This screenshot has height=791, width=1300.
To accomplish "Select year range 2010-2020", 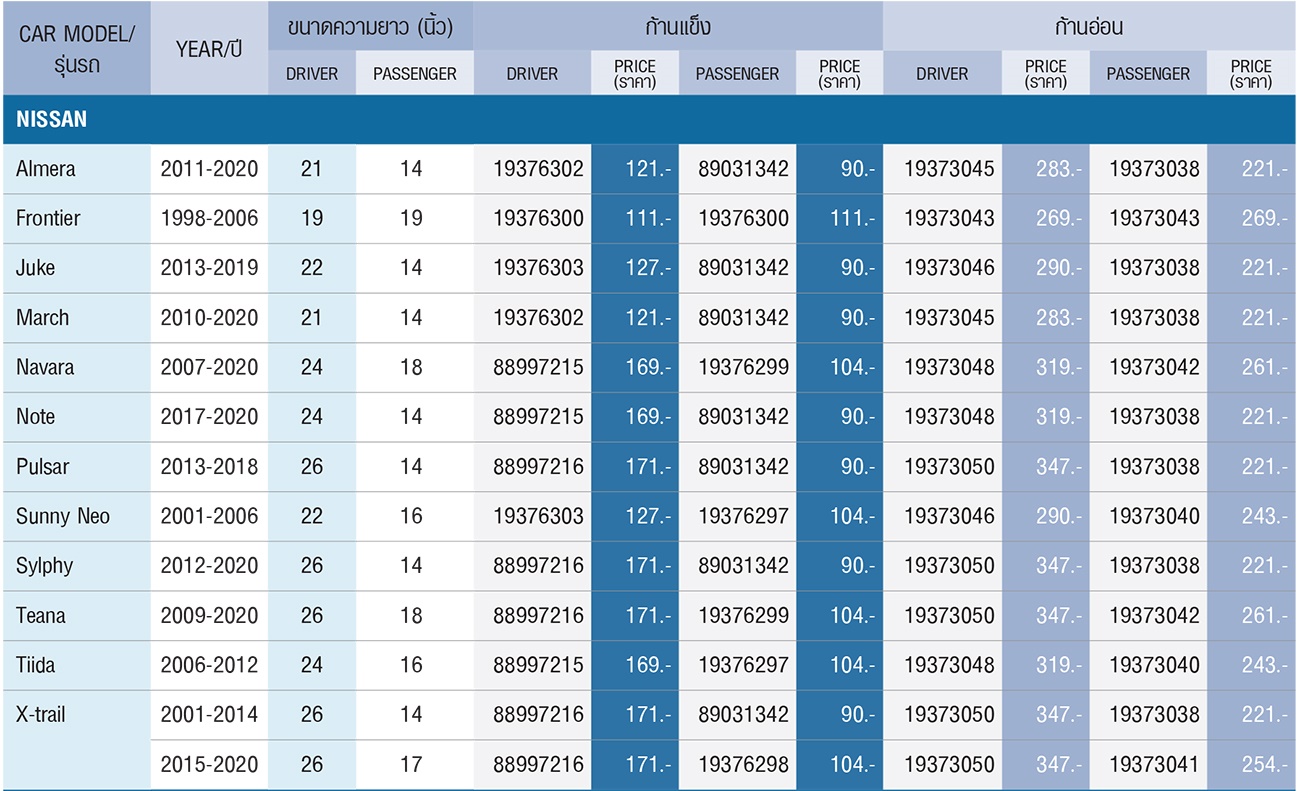I will point(209,318).
